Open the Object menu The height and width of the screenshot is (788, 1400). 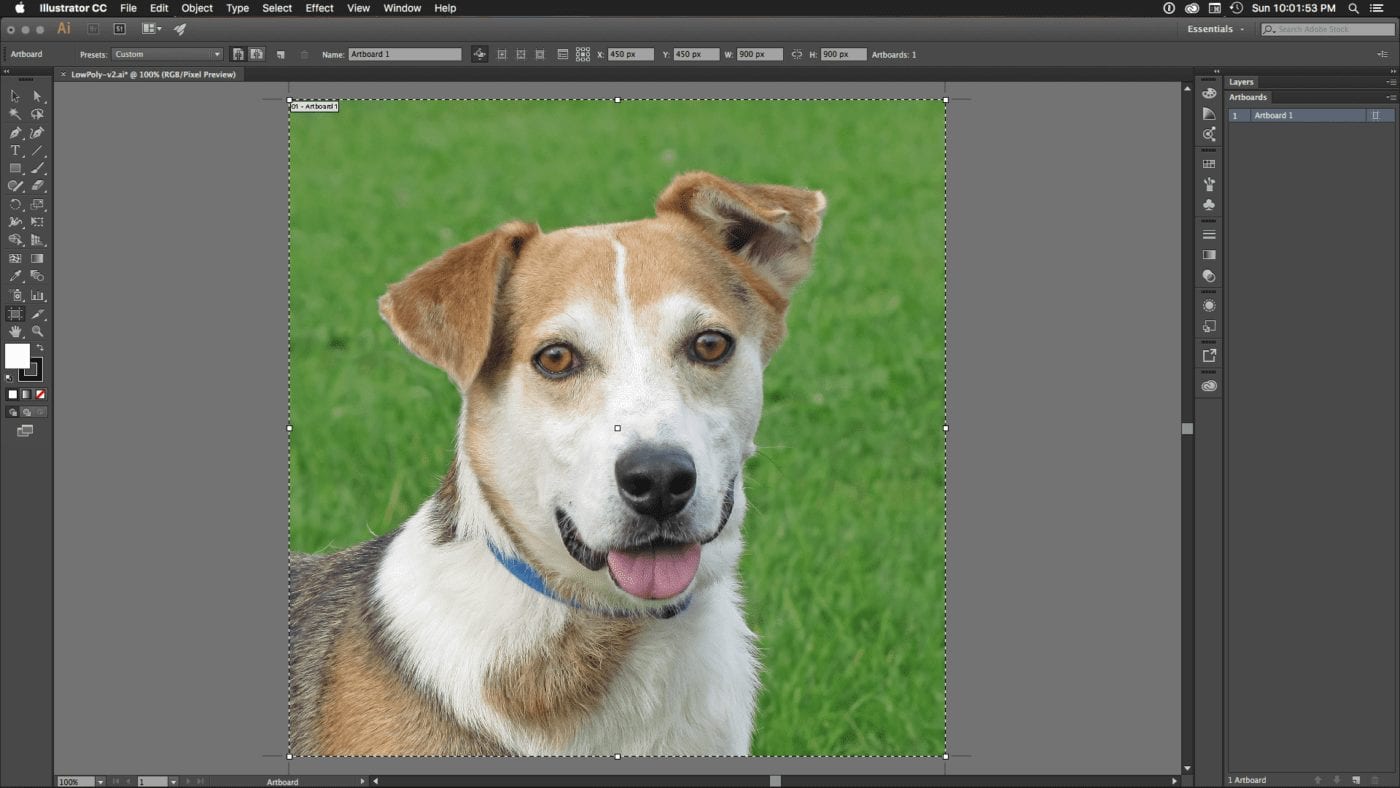[x=197, y=8]
